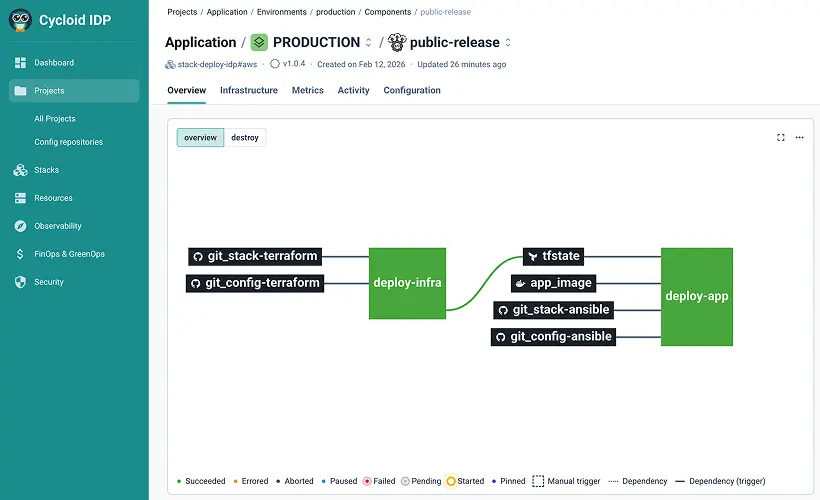Screen dimensions: 820x500
Task: Click the Dashboard grid icon in sidebar
Action: tap(20, 63)
